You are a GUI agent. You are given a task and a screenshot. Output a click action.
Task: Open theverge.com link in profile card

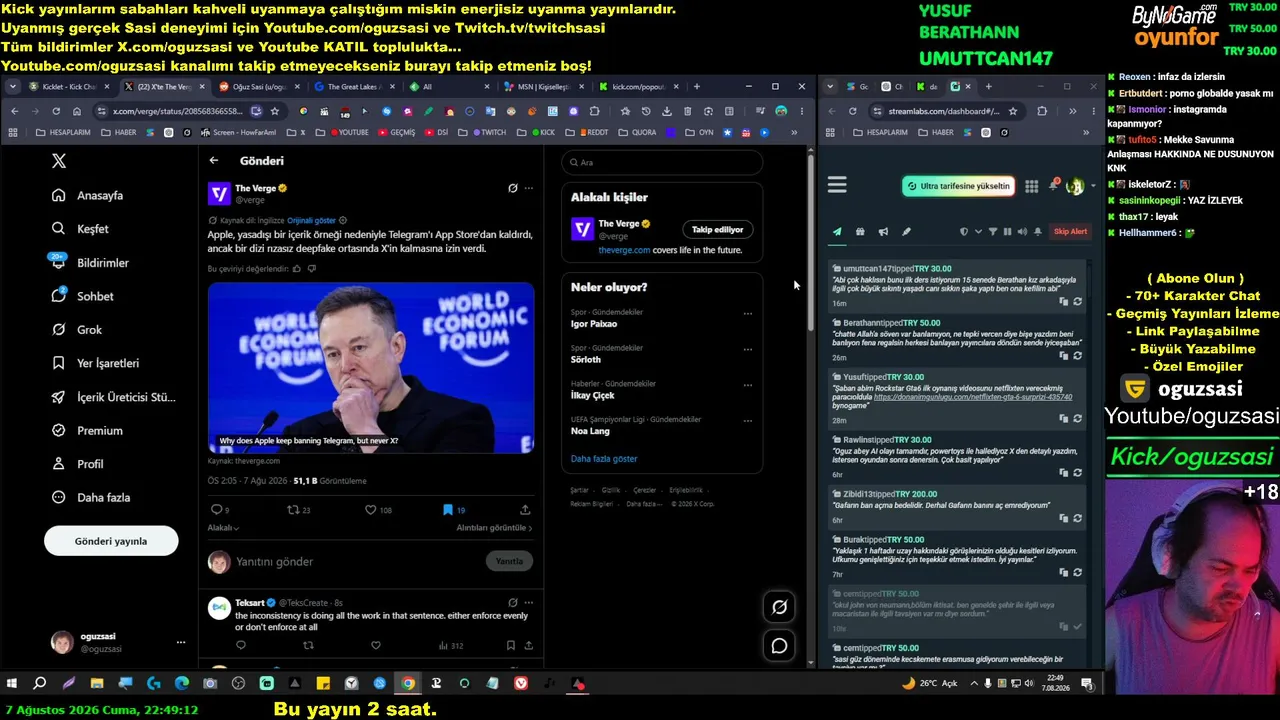(624, 250)
